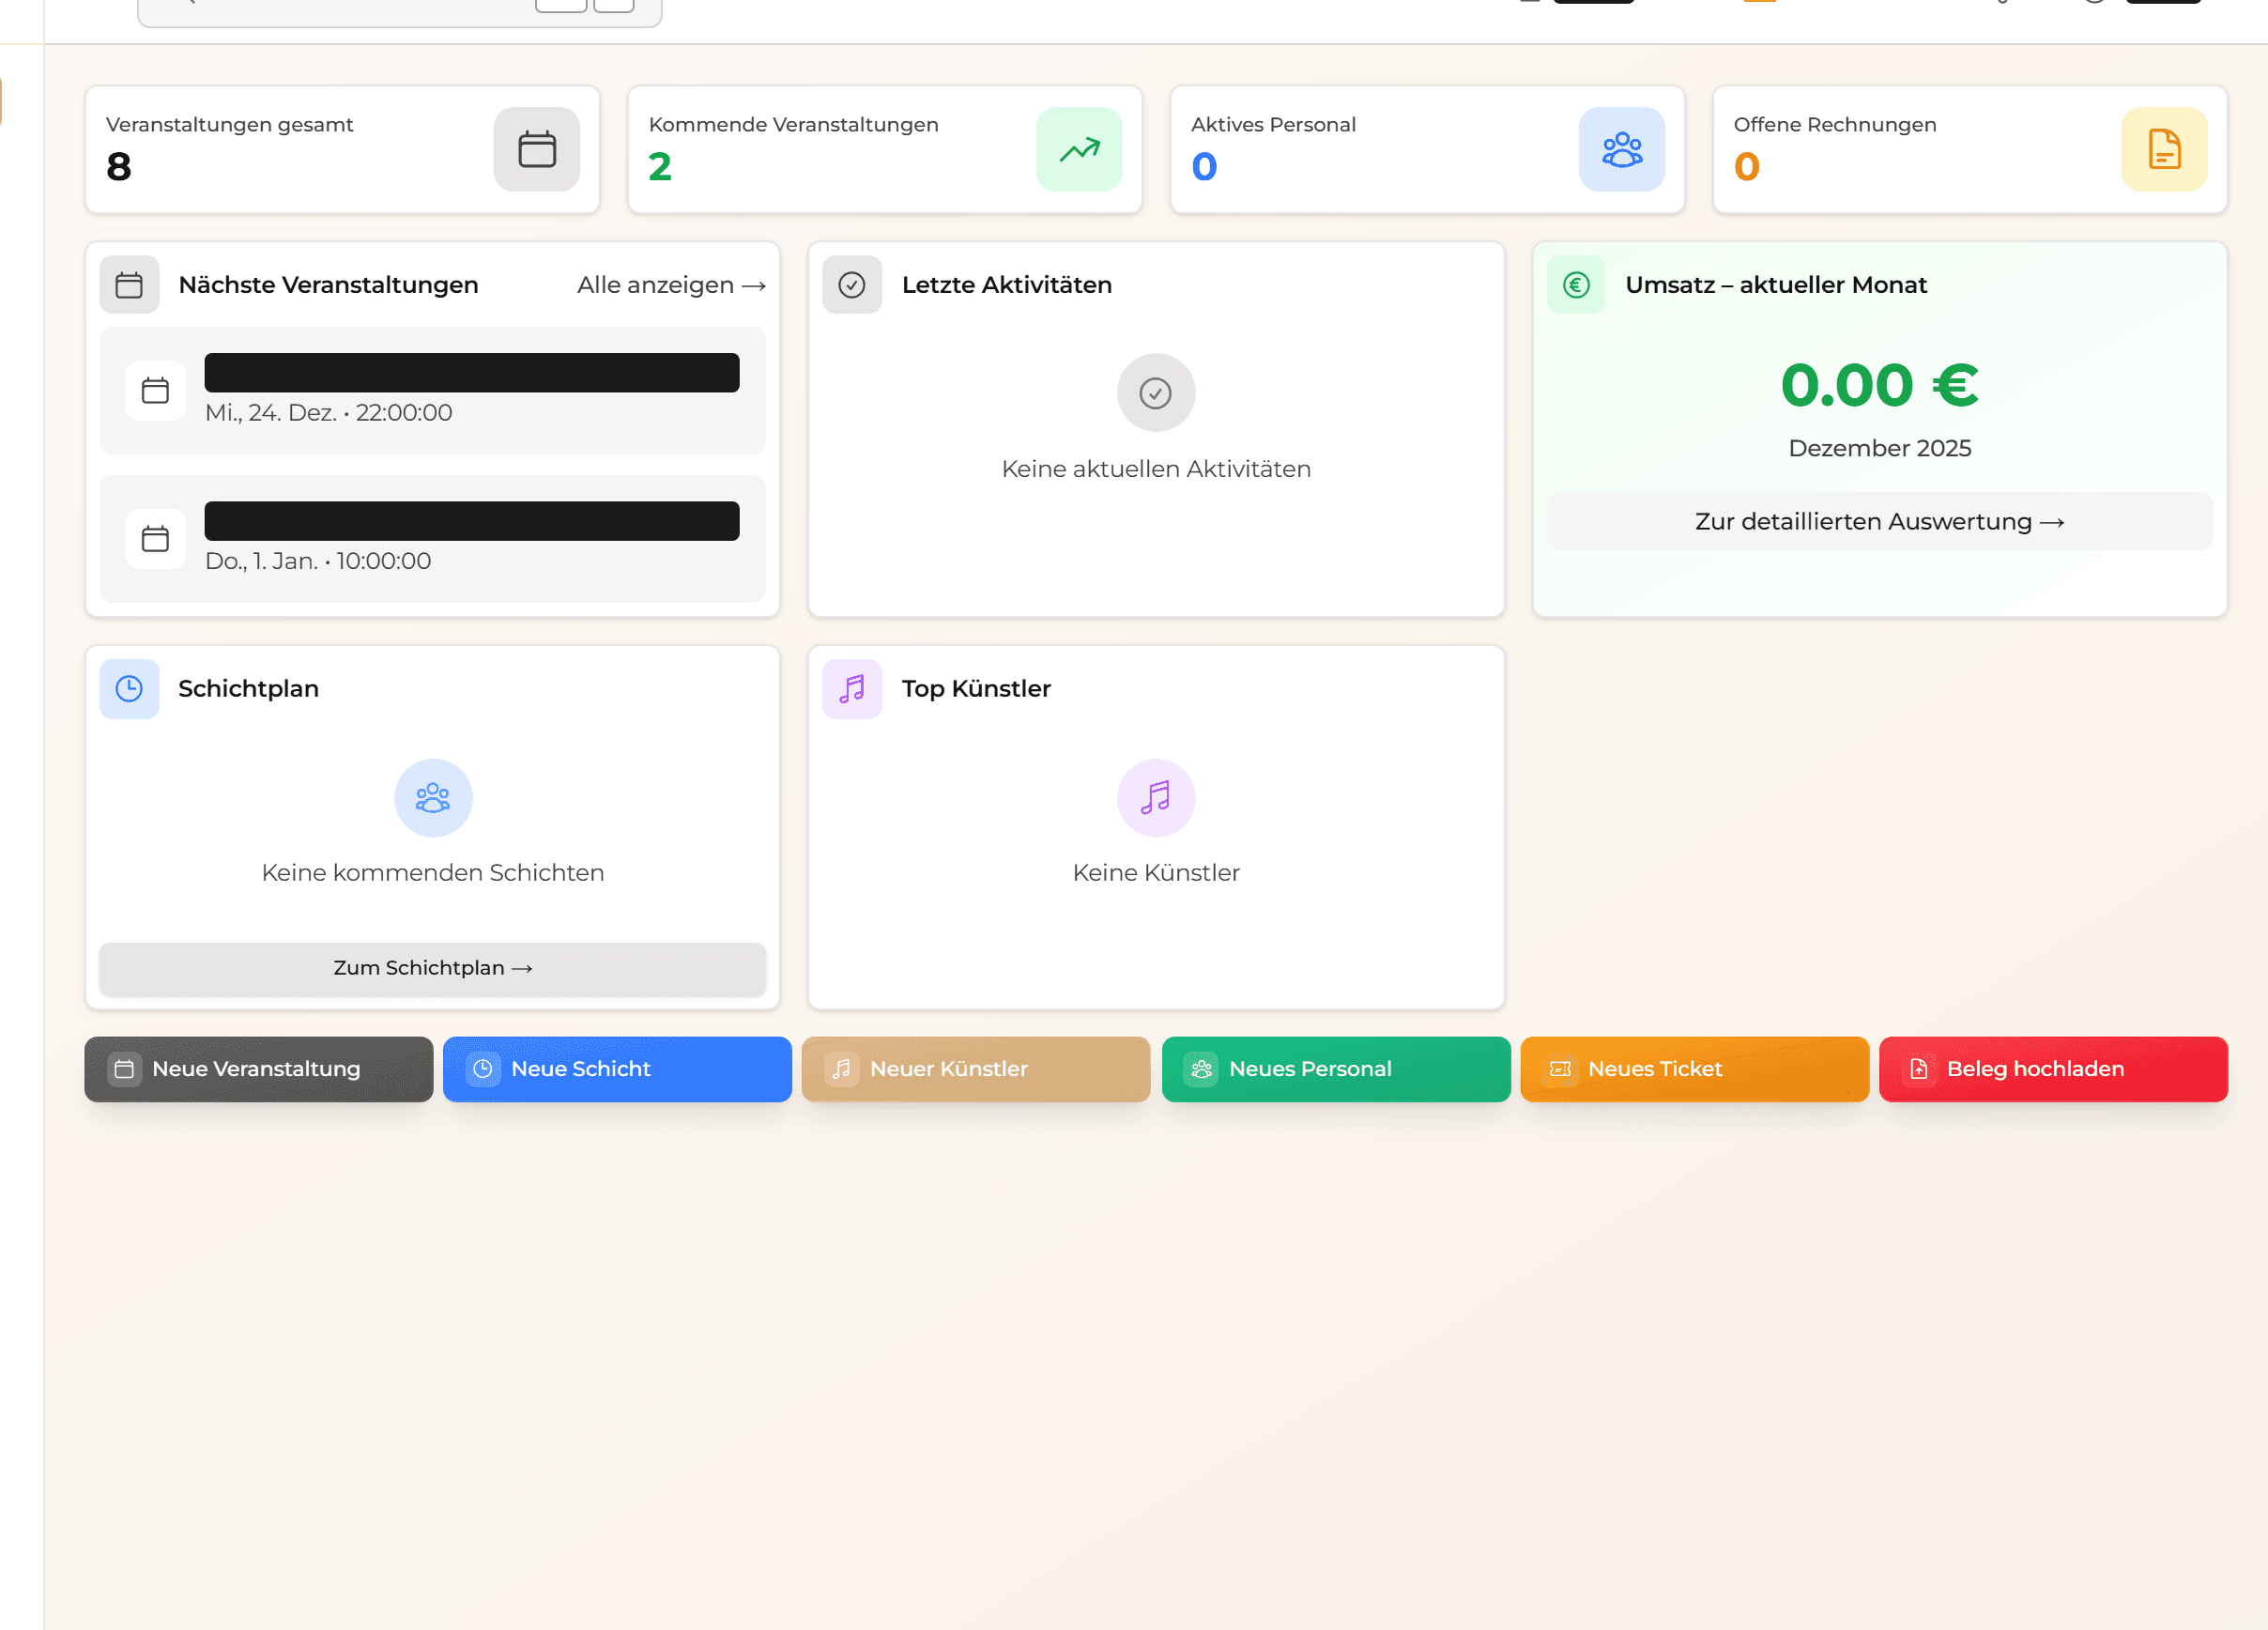Add a Neue Schicht
This screenshot has width=2268, height=1630.
617,1068
